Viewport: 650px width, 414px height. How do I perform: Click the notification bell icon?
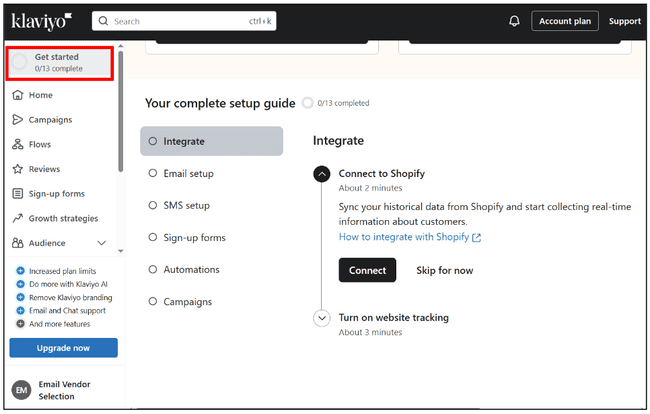coord(515,21)
